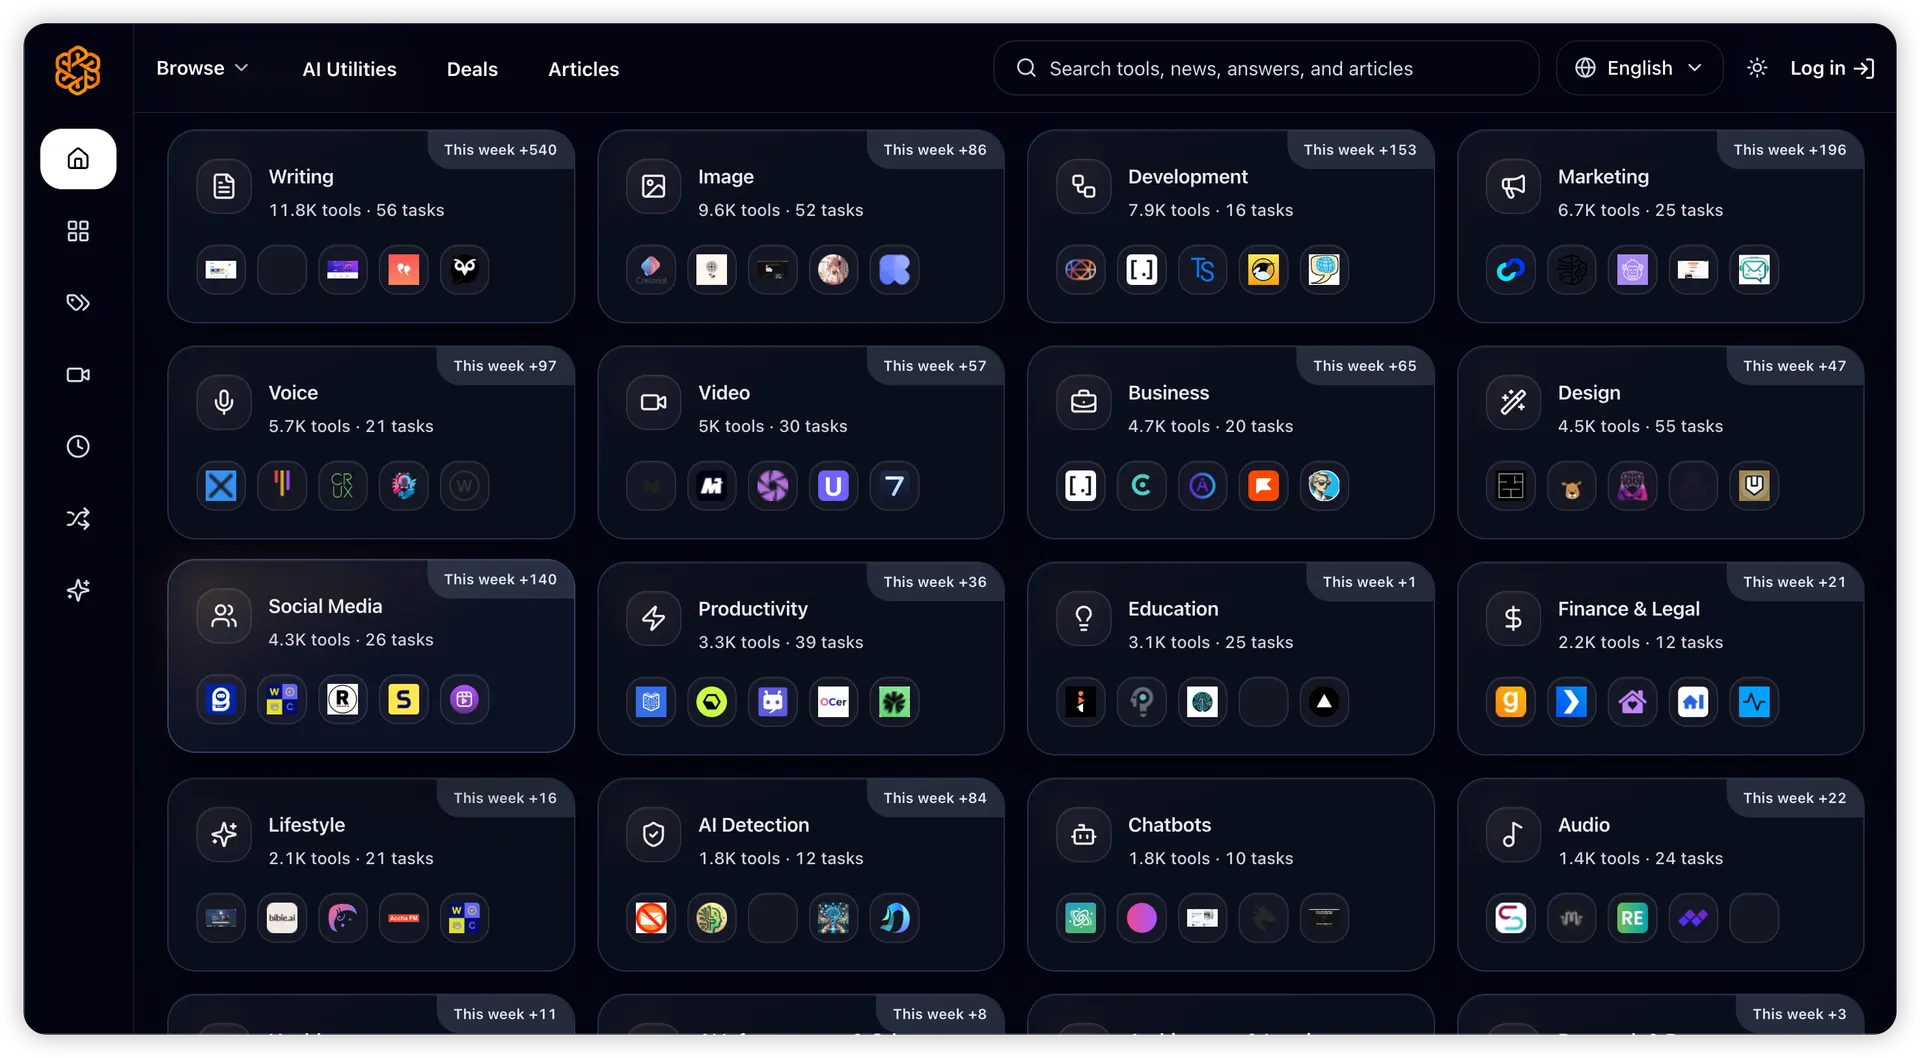Screen dimensions: 1920x1058
Task: Open AI Utilities menu item
Action: click(349, 69)
